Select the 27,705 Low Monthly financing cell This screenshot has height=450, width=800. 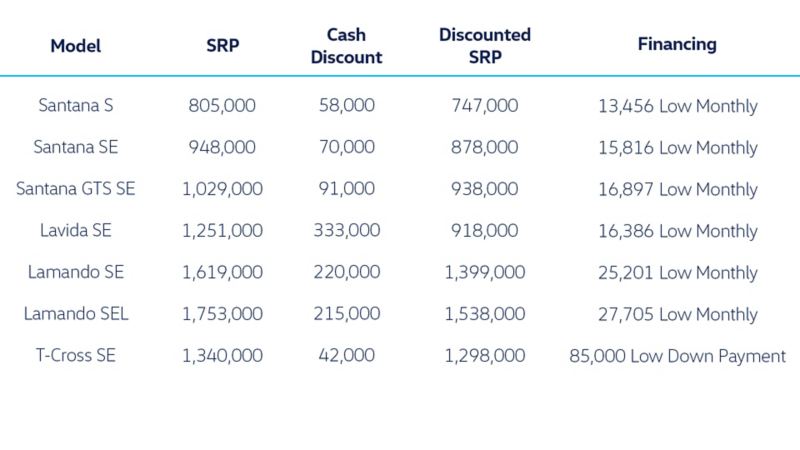677,314
